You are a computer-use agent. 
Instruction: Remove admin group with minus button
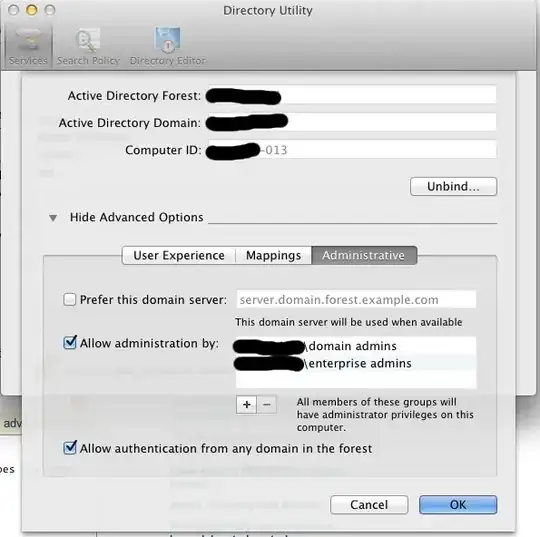pyautogui.click(x=267, y=404)
